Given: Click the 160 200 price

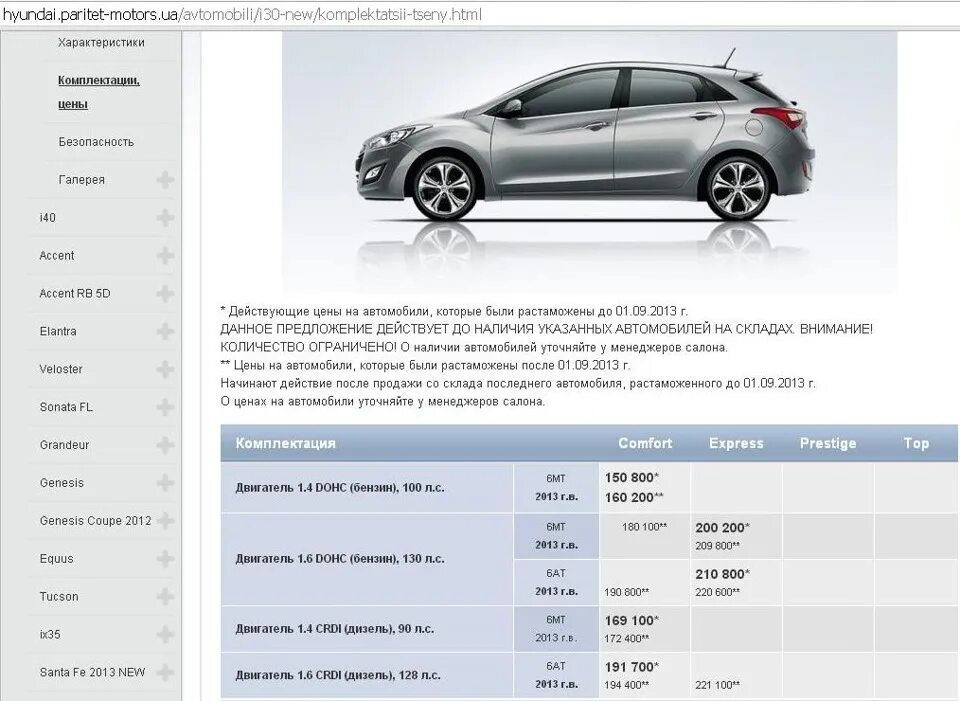Looking at the screenshot, I should [x=634, y=498].
